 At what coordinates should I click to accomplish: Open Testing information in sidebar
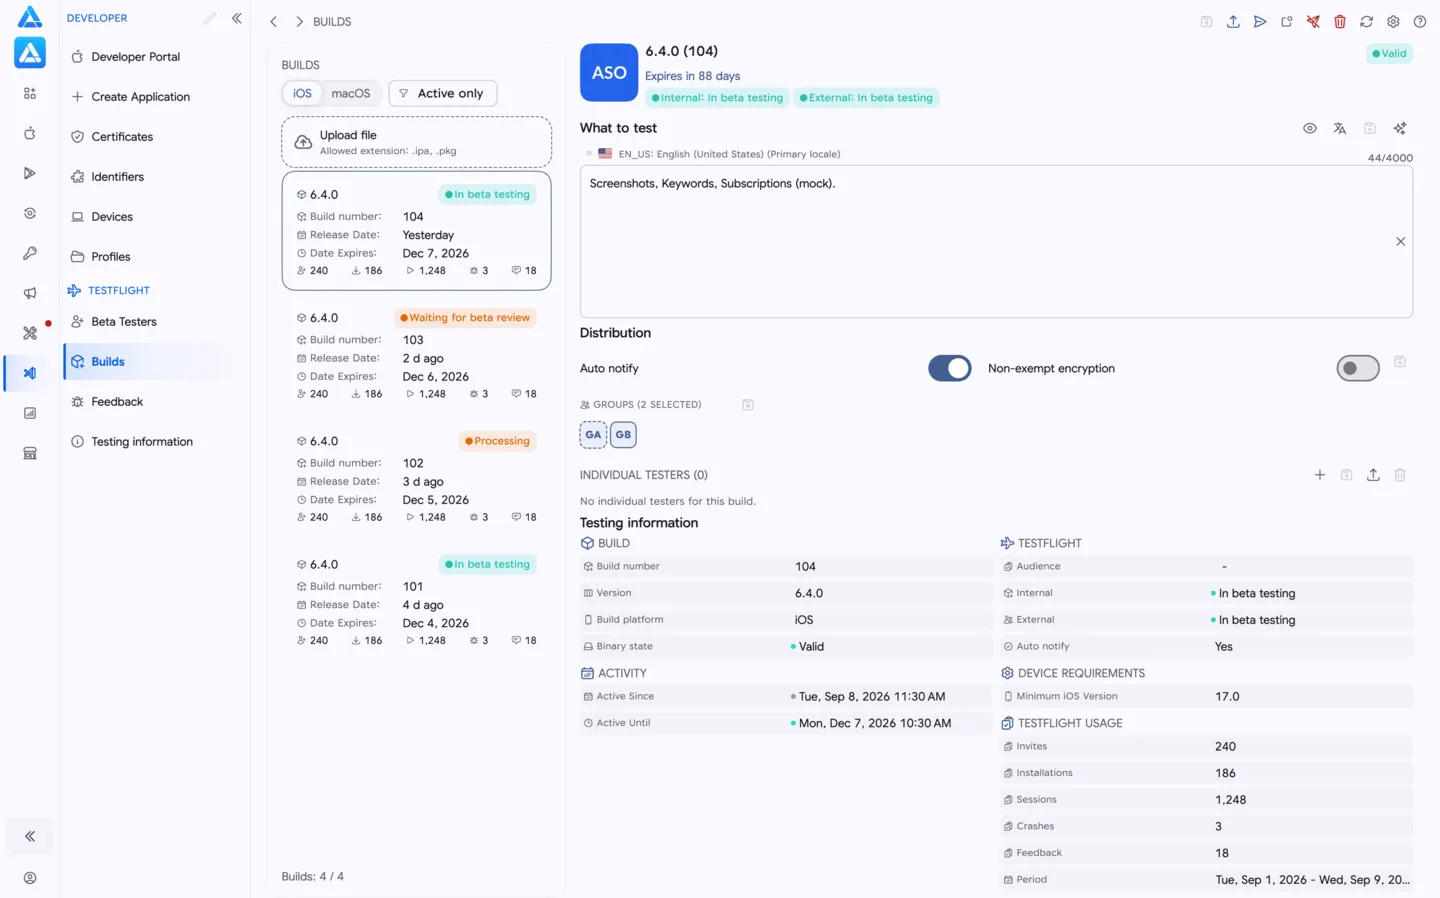pos(154,442)
